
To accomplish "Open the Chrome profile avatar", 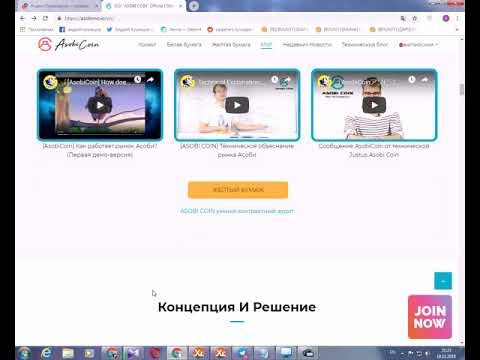I will coord(446,18).
